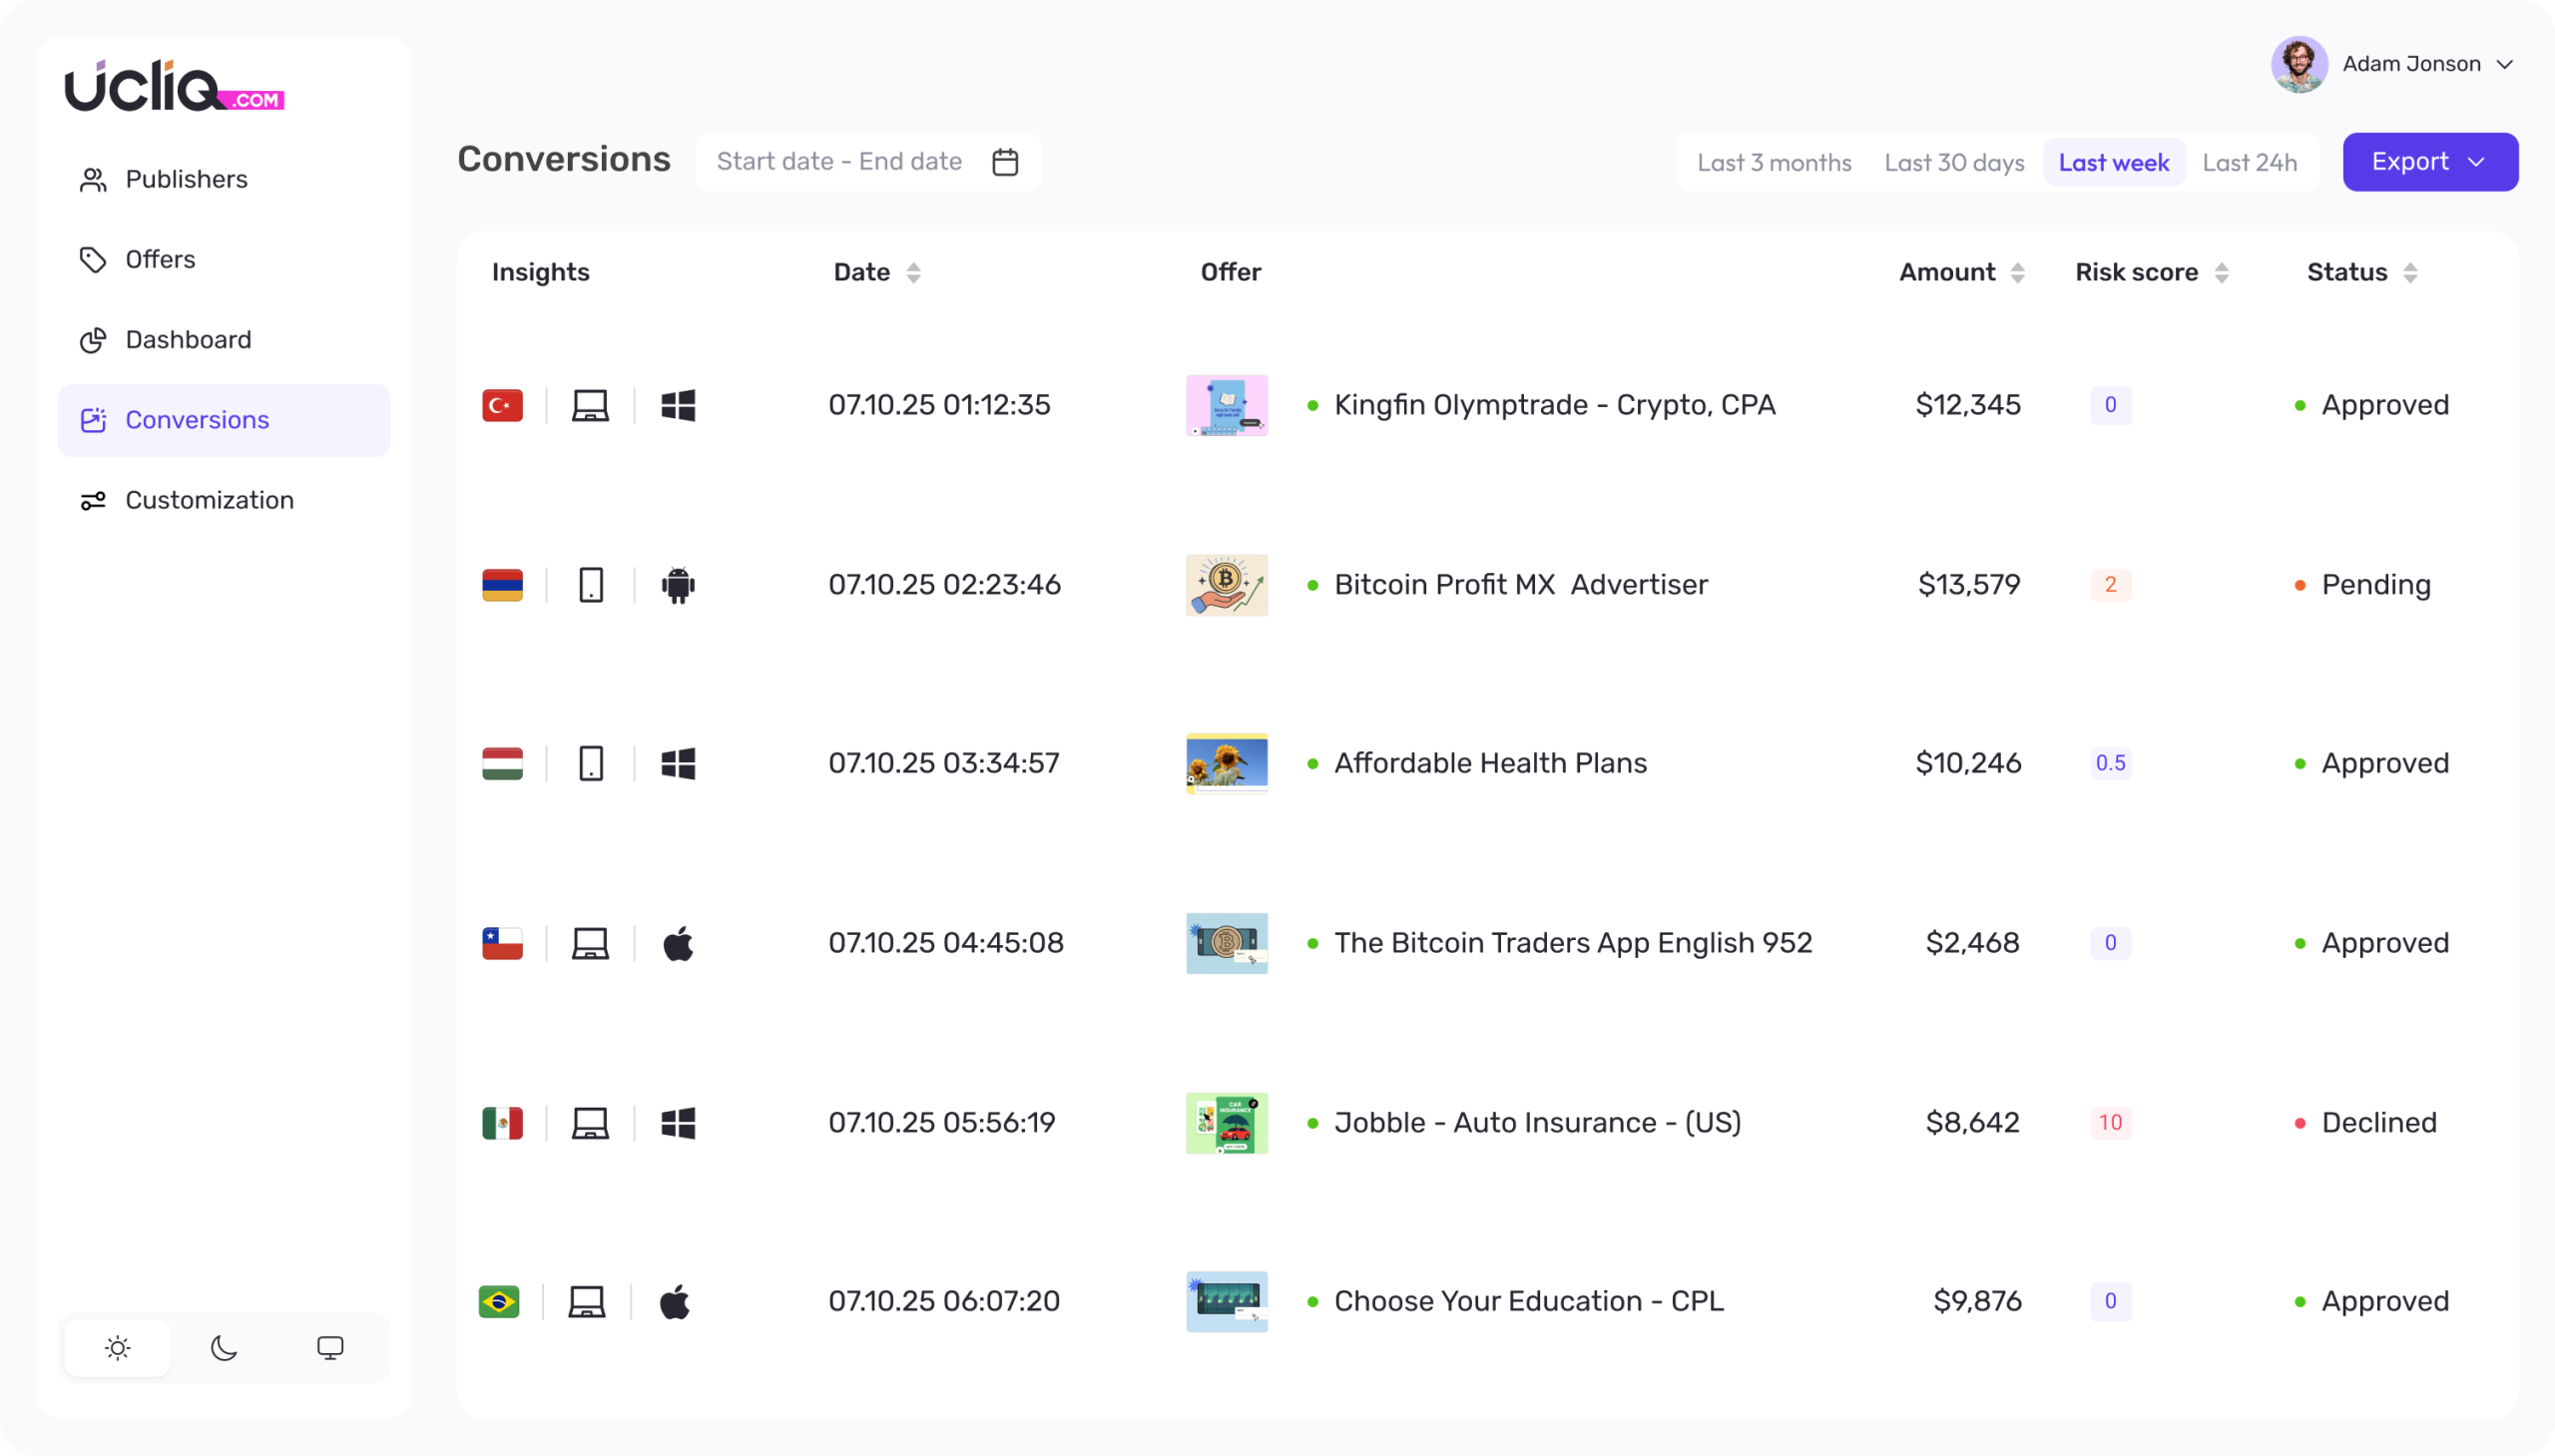Click the Windows icon in Mexico row
Viewport: 2555px width, 1456px height.
click(678, 1123)
